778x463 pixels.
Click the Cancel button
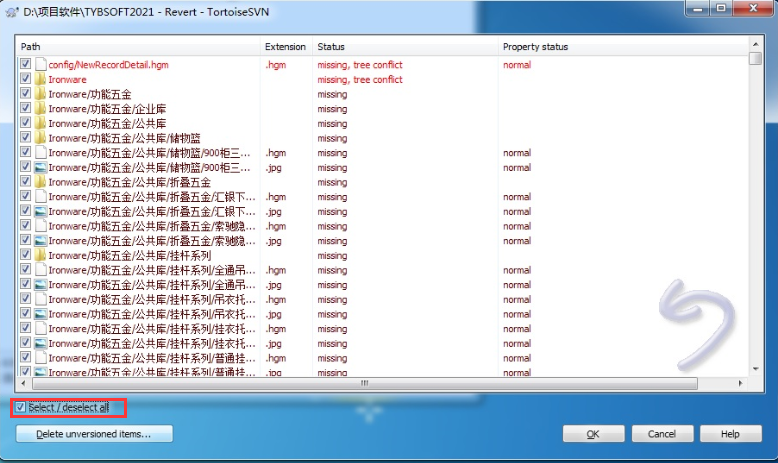(662, 434)
